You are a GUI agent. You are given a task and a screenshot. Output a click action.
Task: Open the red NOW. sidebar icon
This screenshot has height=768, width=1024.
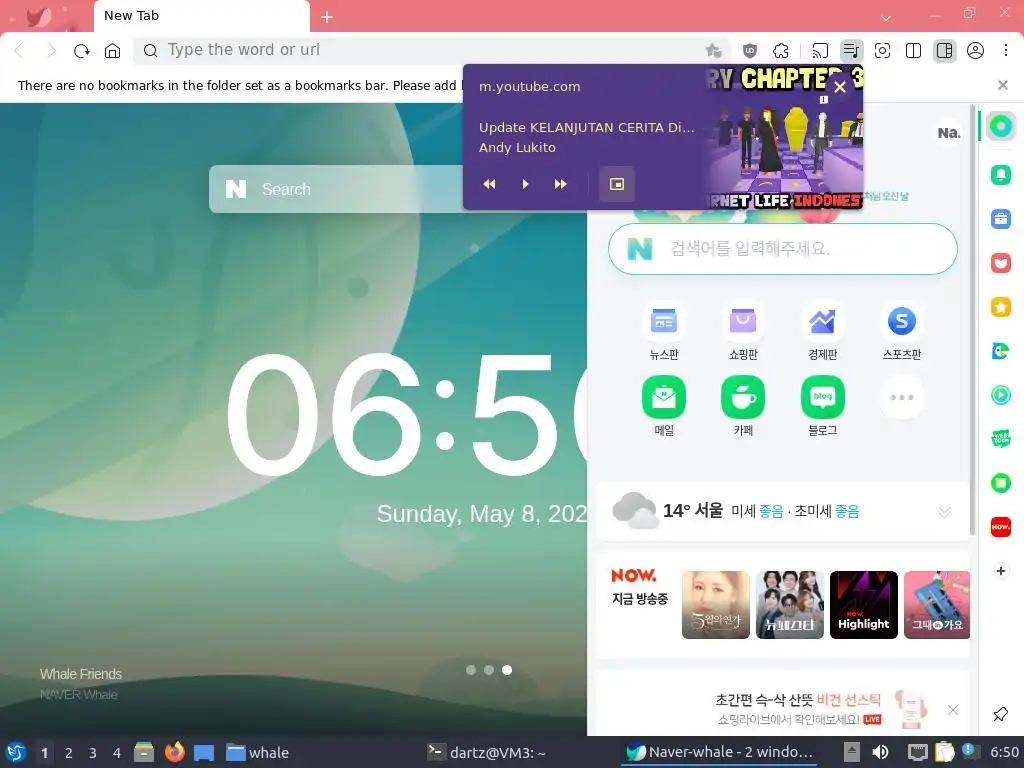[1000, 526]
